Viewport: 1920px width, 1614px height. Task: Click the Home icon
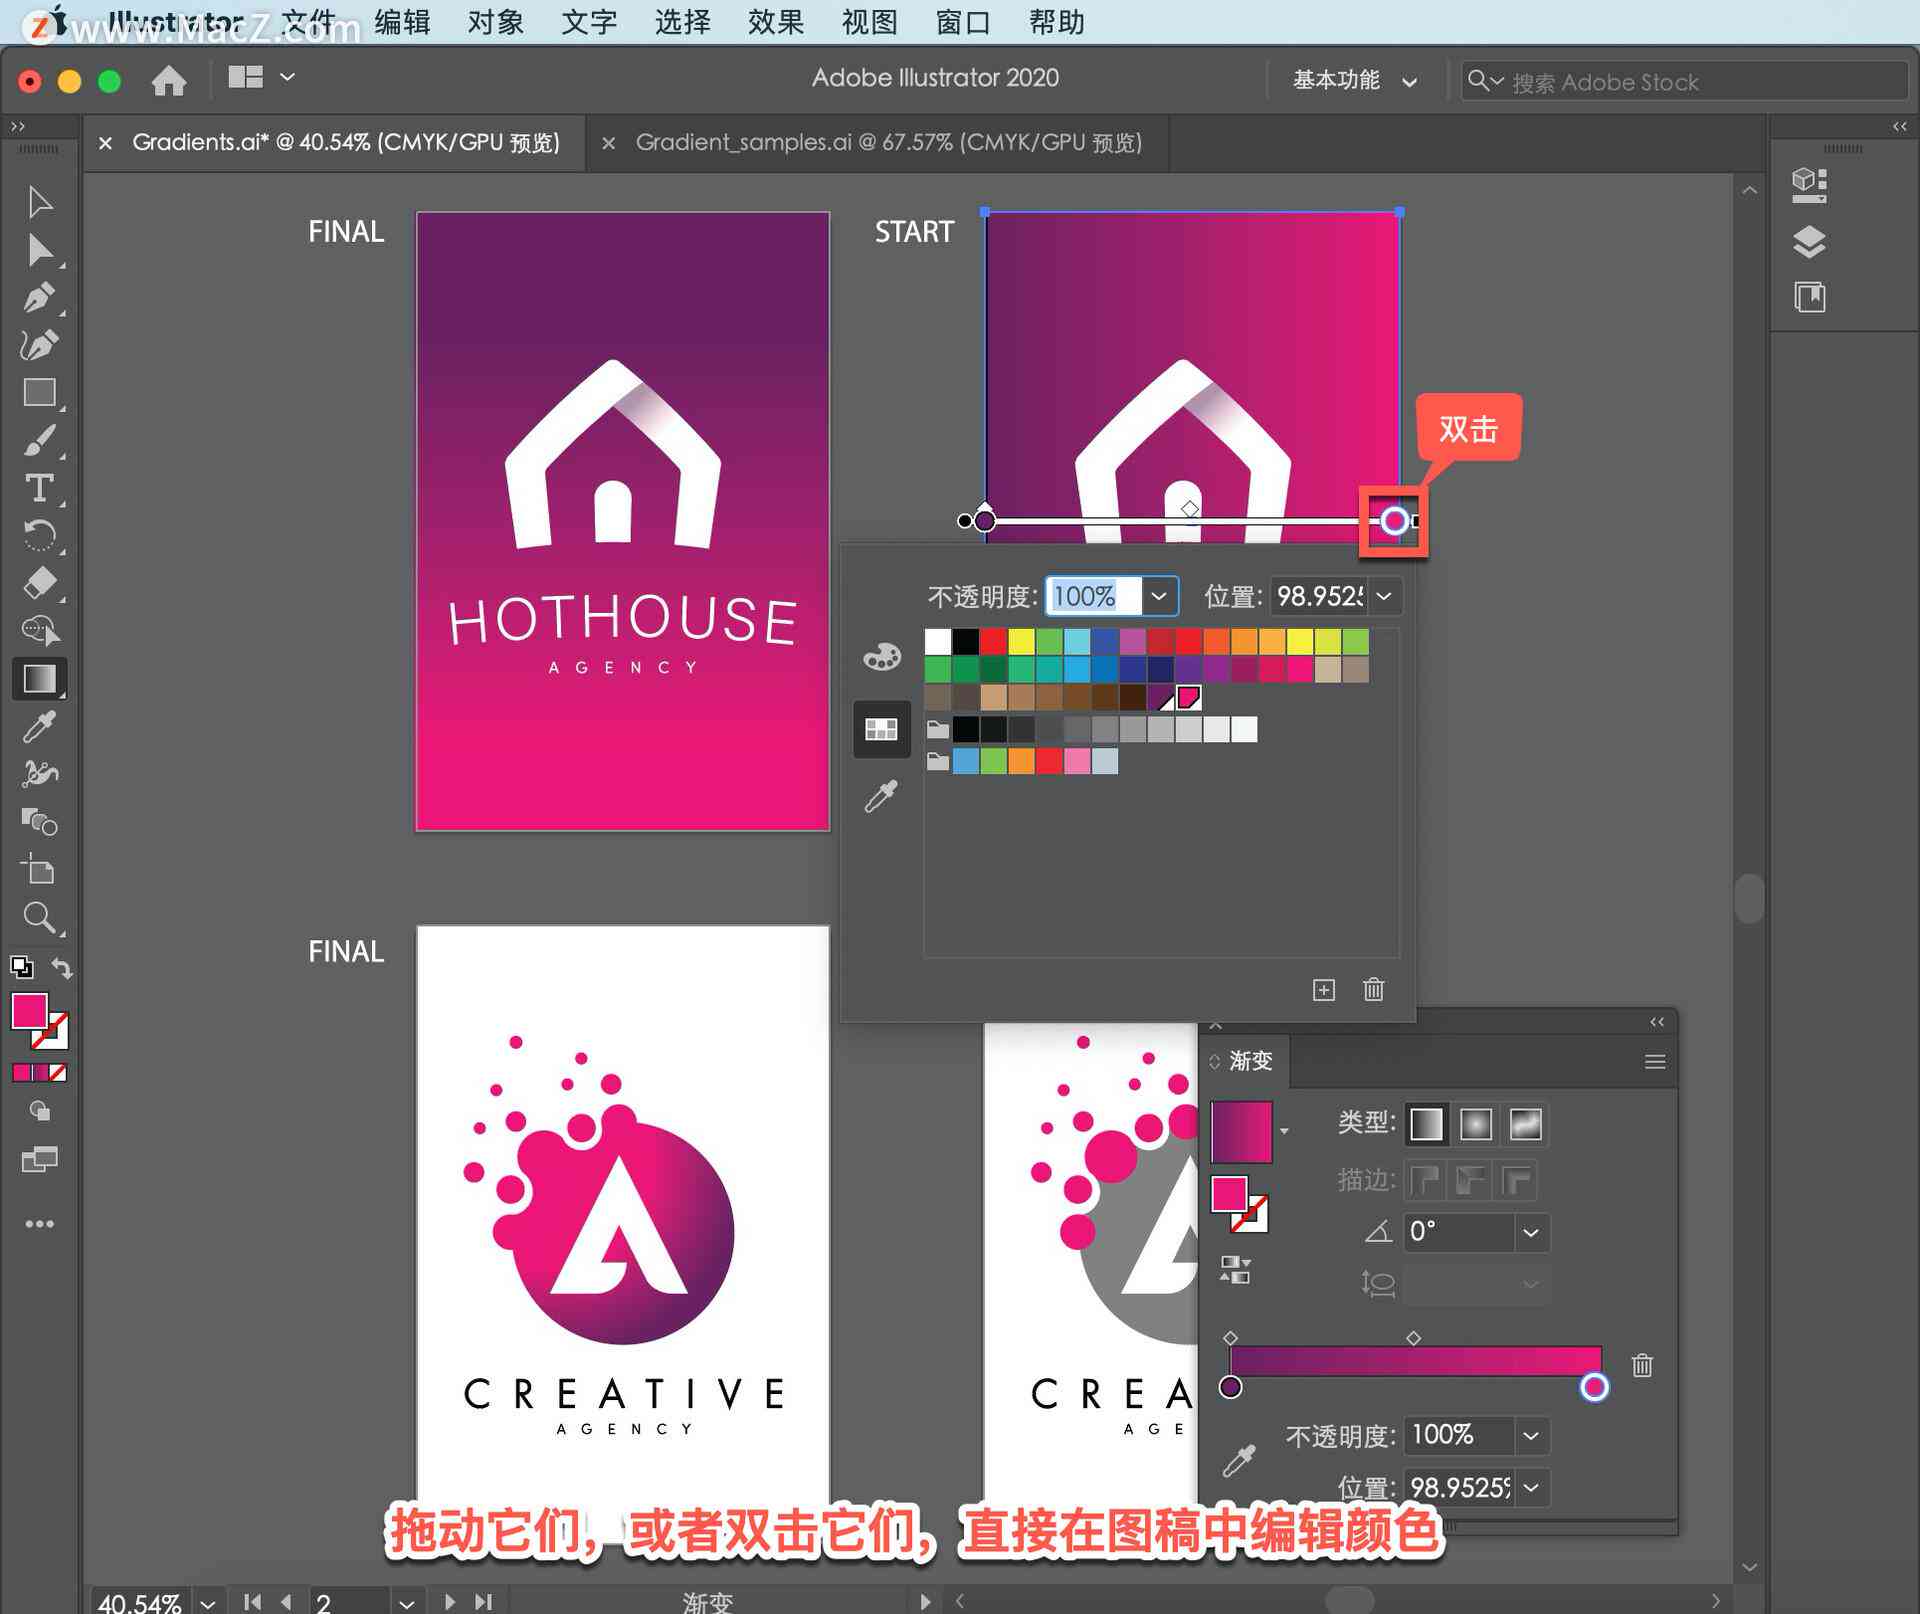[169, 80]
